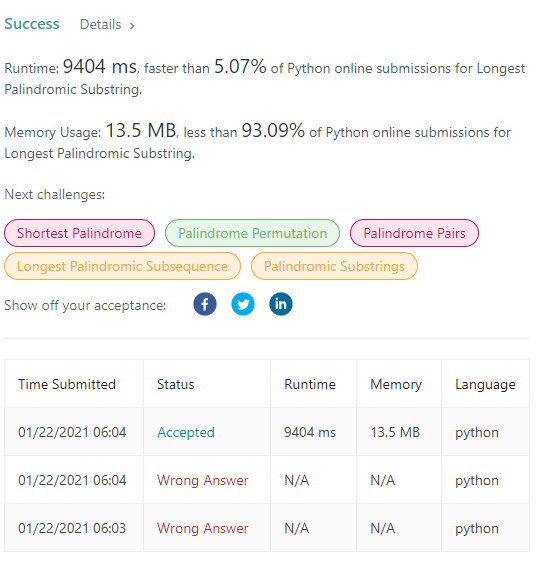
Task: Open Palindromic Substrings challenge
Action: click(x=334, y=266)
